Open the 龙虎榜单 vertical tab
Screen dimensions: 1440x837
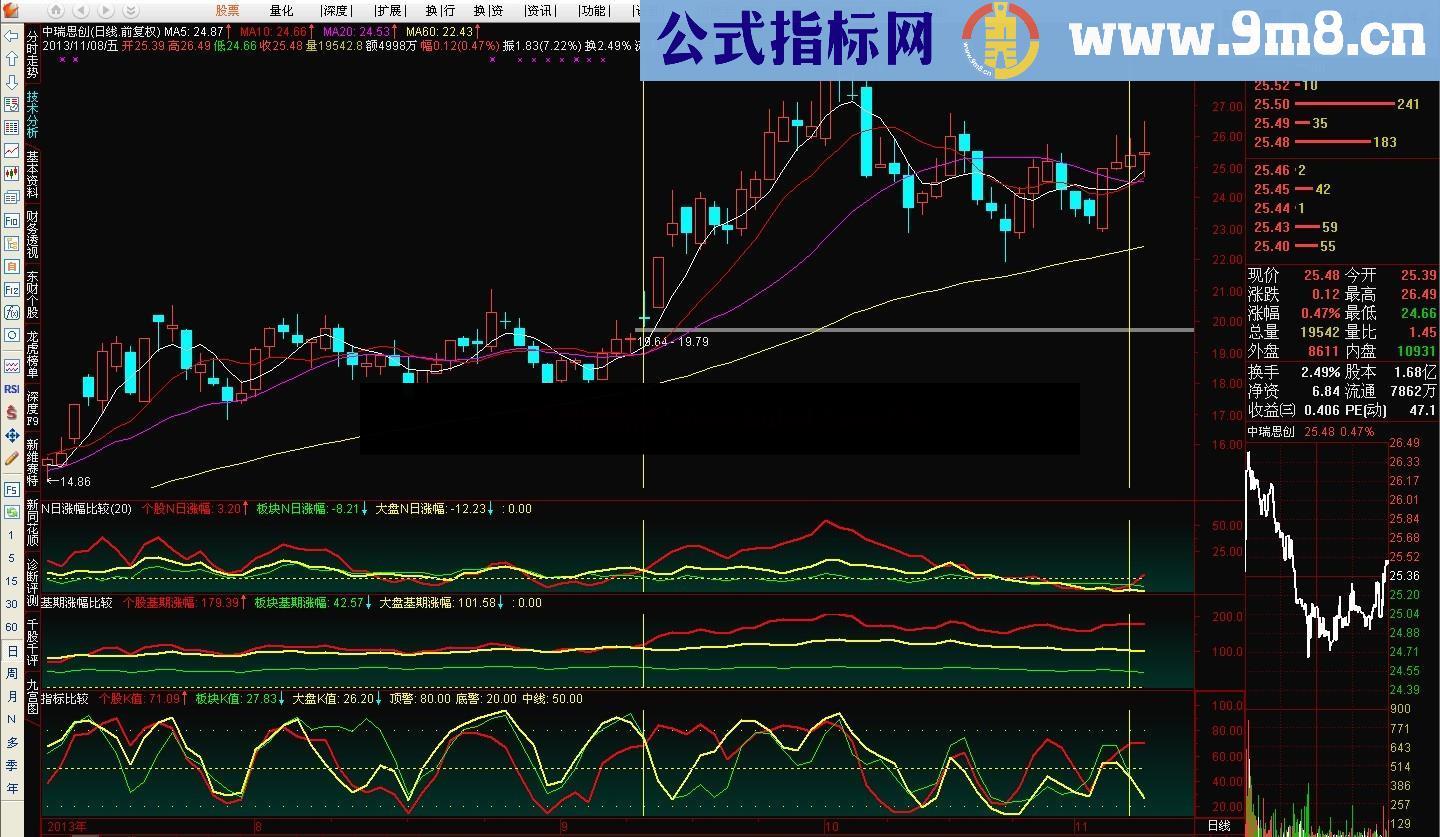[32, 355]
